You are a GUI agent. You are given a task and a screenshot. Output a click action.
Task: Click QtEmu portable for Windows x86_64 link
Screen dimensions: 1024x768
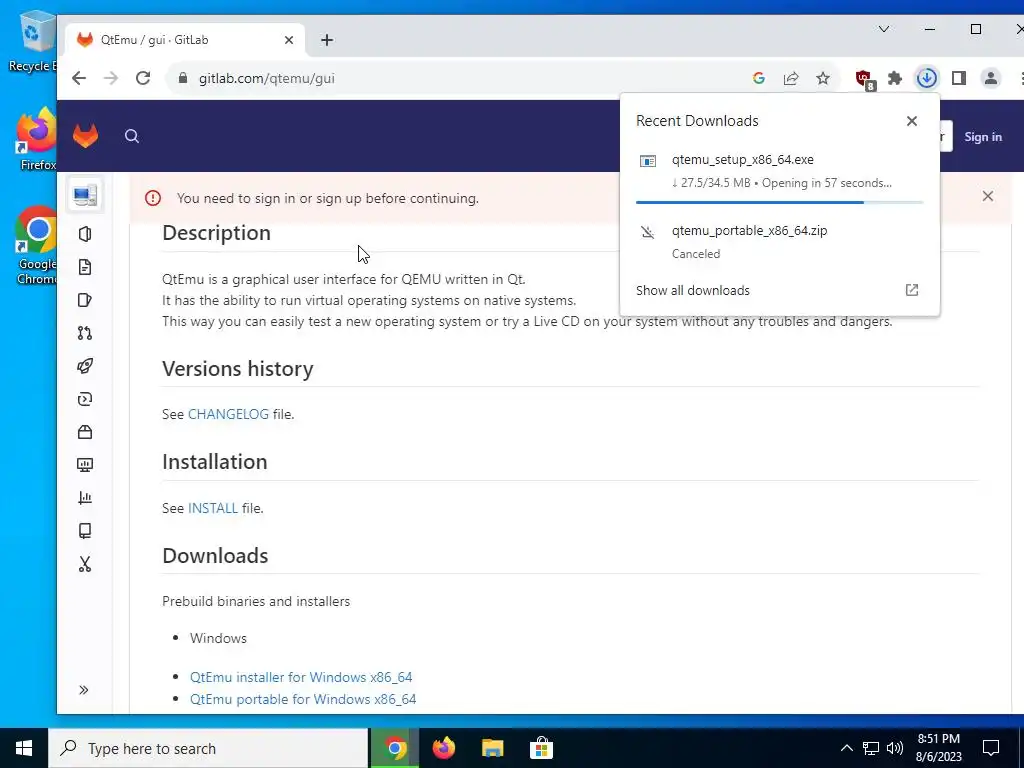[303, 699]
